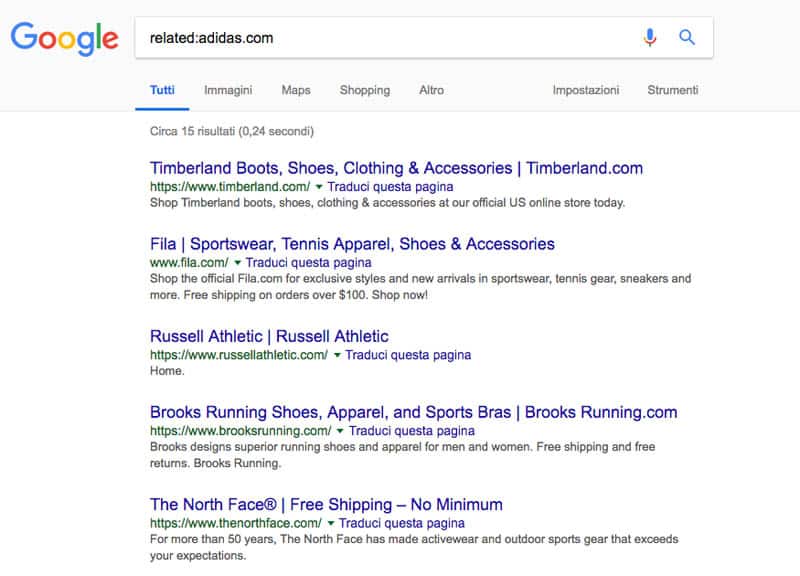Image resolution: width=800 pixels, height=576 pixels.
Task: Open Impostazioni settings menu
Action: (586, 90)
